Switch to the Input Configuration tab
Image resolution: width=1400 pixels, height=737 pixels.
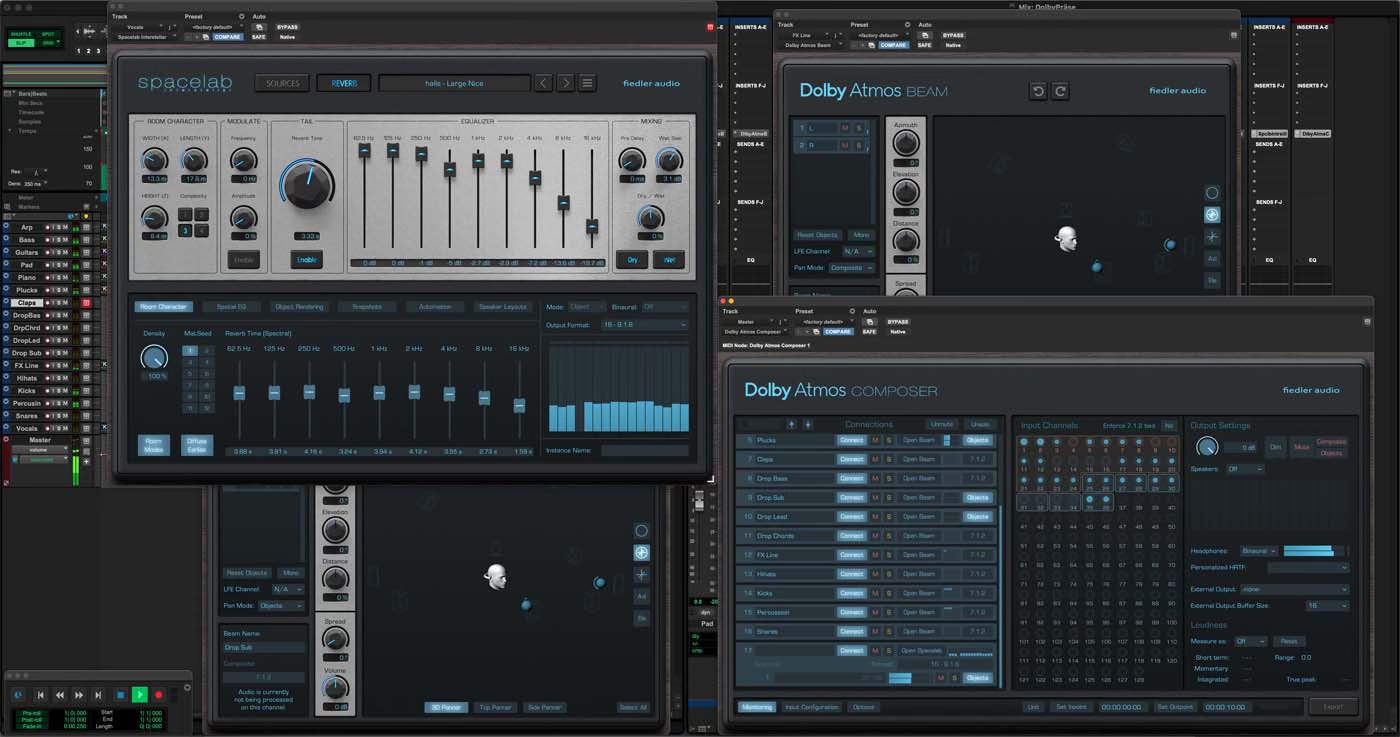(811, 707)
